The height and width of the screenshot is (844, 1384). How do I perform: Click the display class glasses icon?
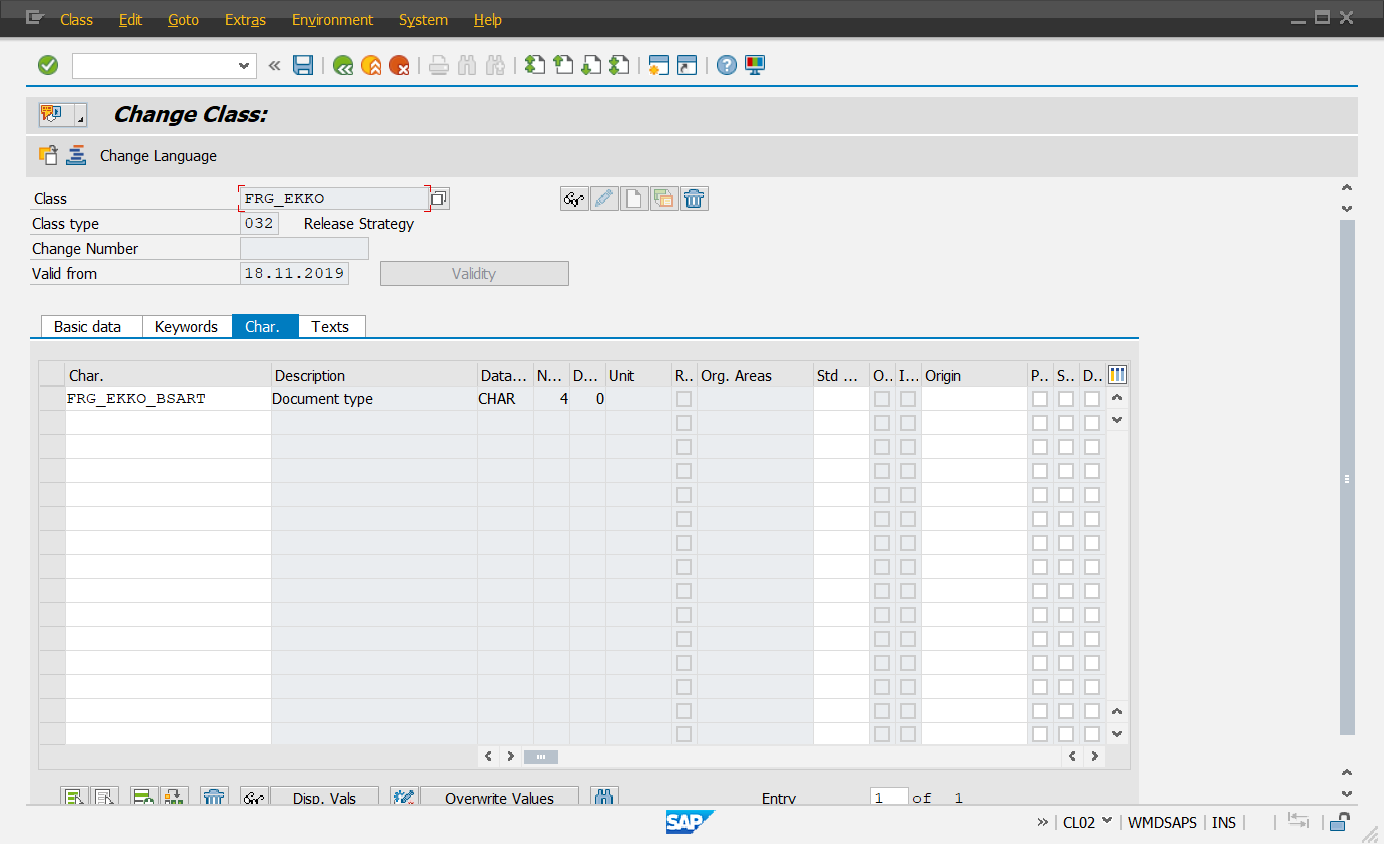click(x=573, y=199)
